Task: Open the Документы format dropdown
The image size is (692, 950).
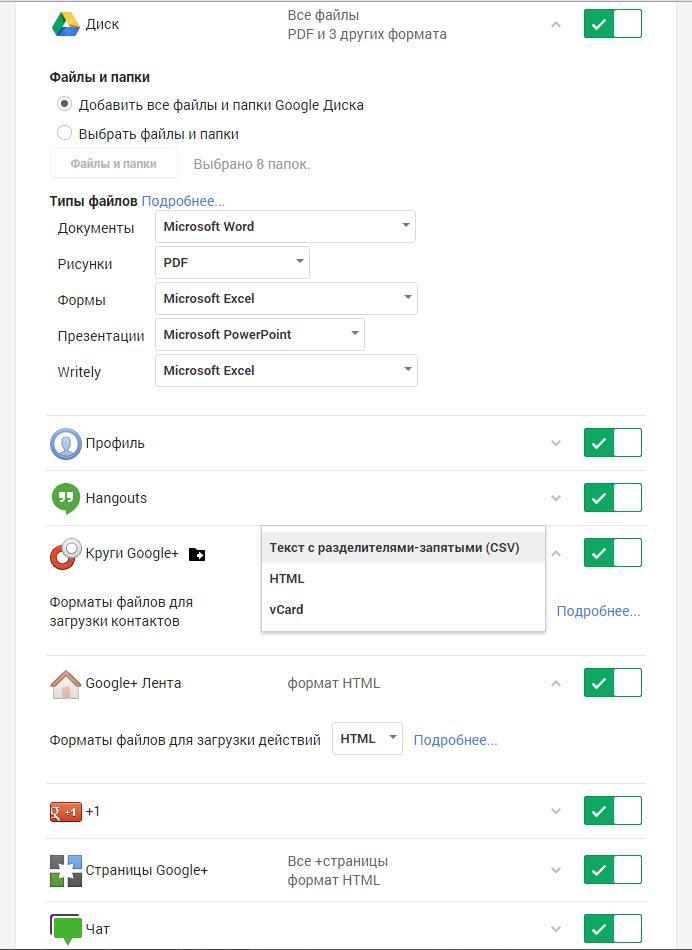Action: click(285, 227)
